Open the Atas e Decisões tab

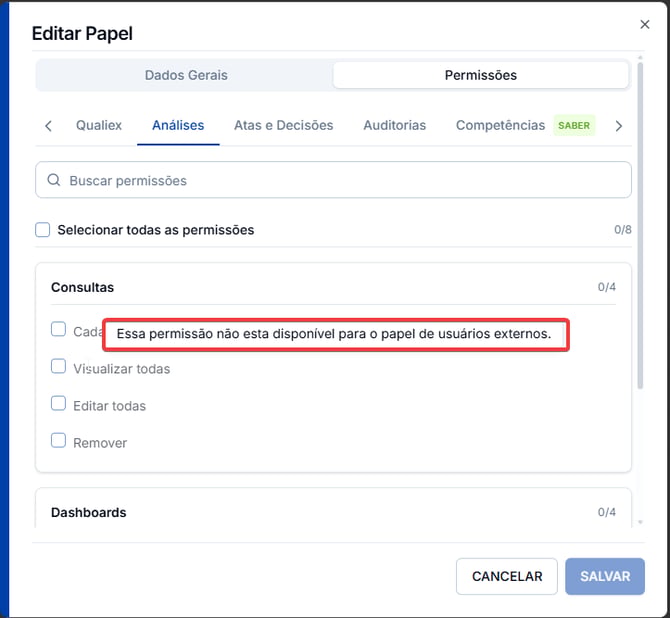pos(284,125)
